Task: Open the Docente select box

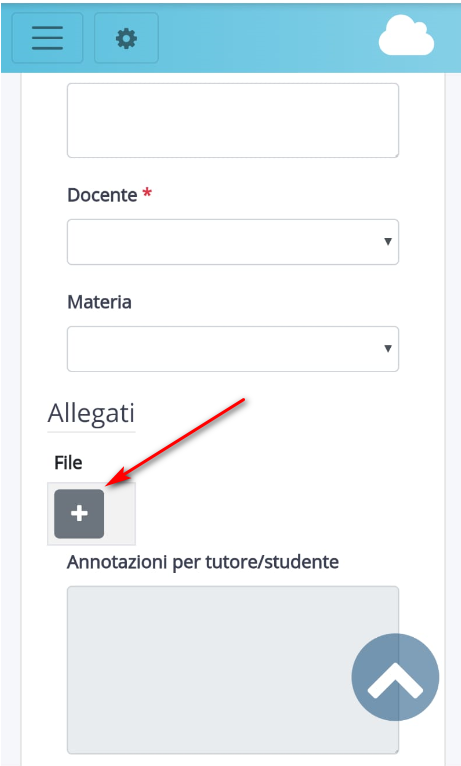Action: click(x=233, y=242)
